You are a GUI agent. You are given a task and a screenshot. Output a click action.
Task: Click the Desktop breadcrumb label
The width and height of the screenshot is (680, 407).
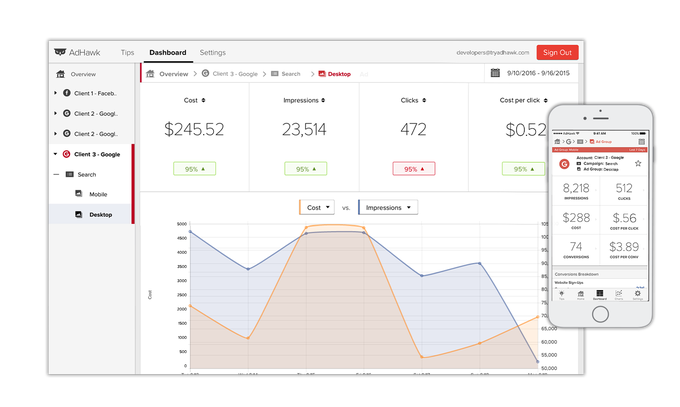pyautogui.click(x=339, y=74)
